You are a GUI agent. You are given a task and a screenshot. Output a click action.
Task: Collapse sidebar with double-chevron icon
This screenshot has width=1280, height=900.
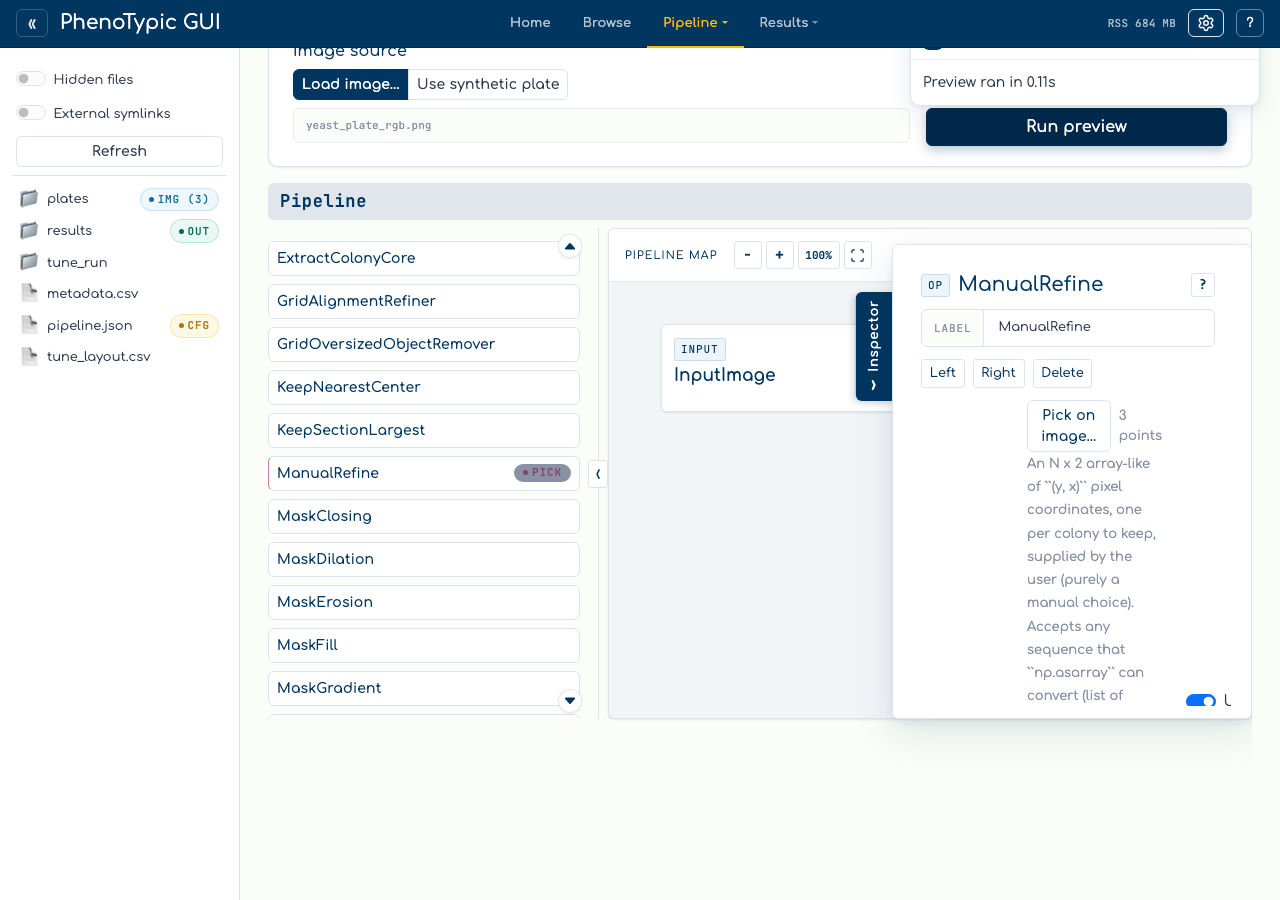[x=32, y=23]
